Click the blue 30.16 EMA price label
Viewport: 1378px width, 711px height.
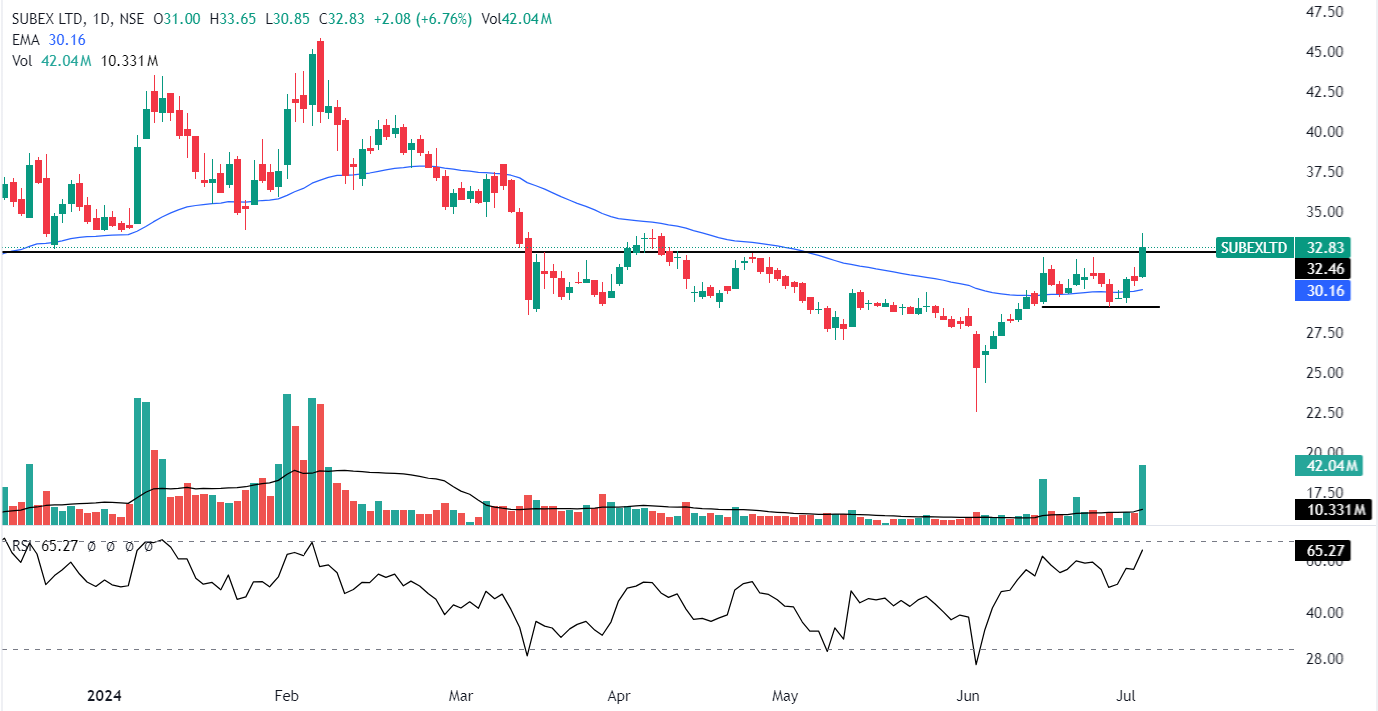(x=1323, y=291)
